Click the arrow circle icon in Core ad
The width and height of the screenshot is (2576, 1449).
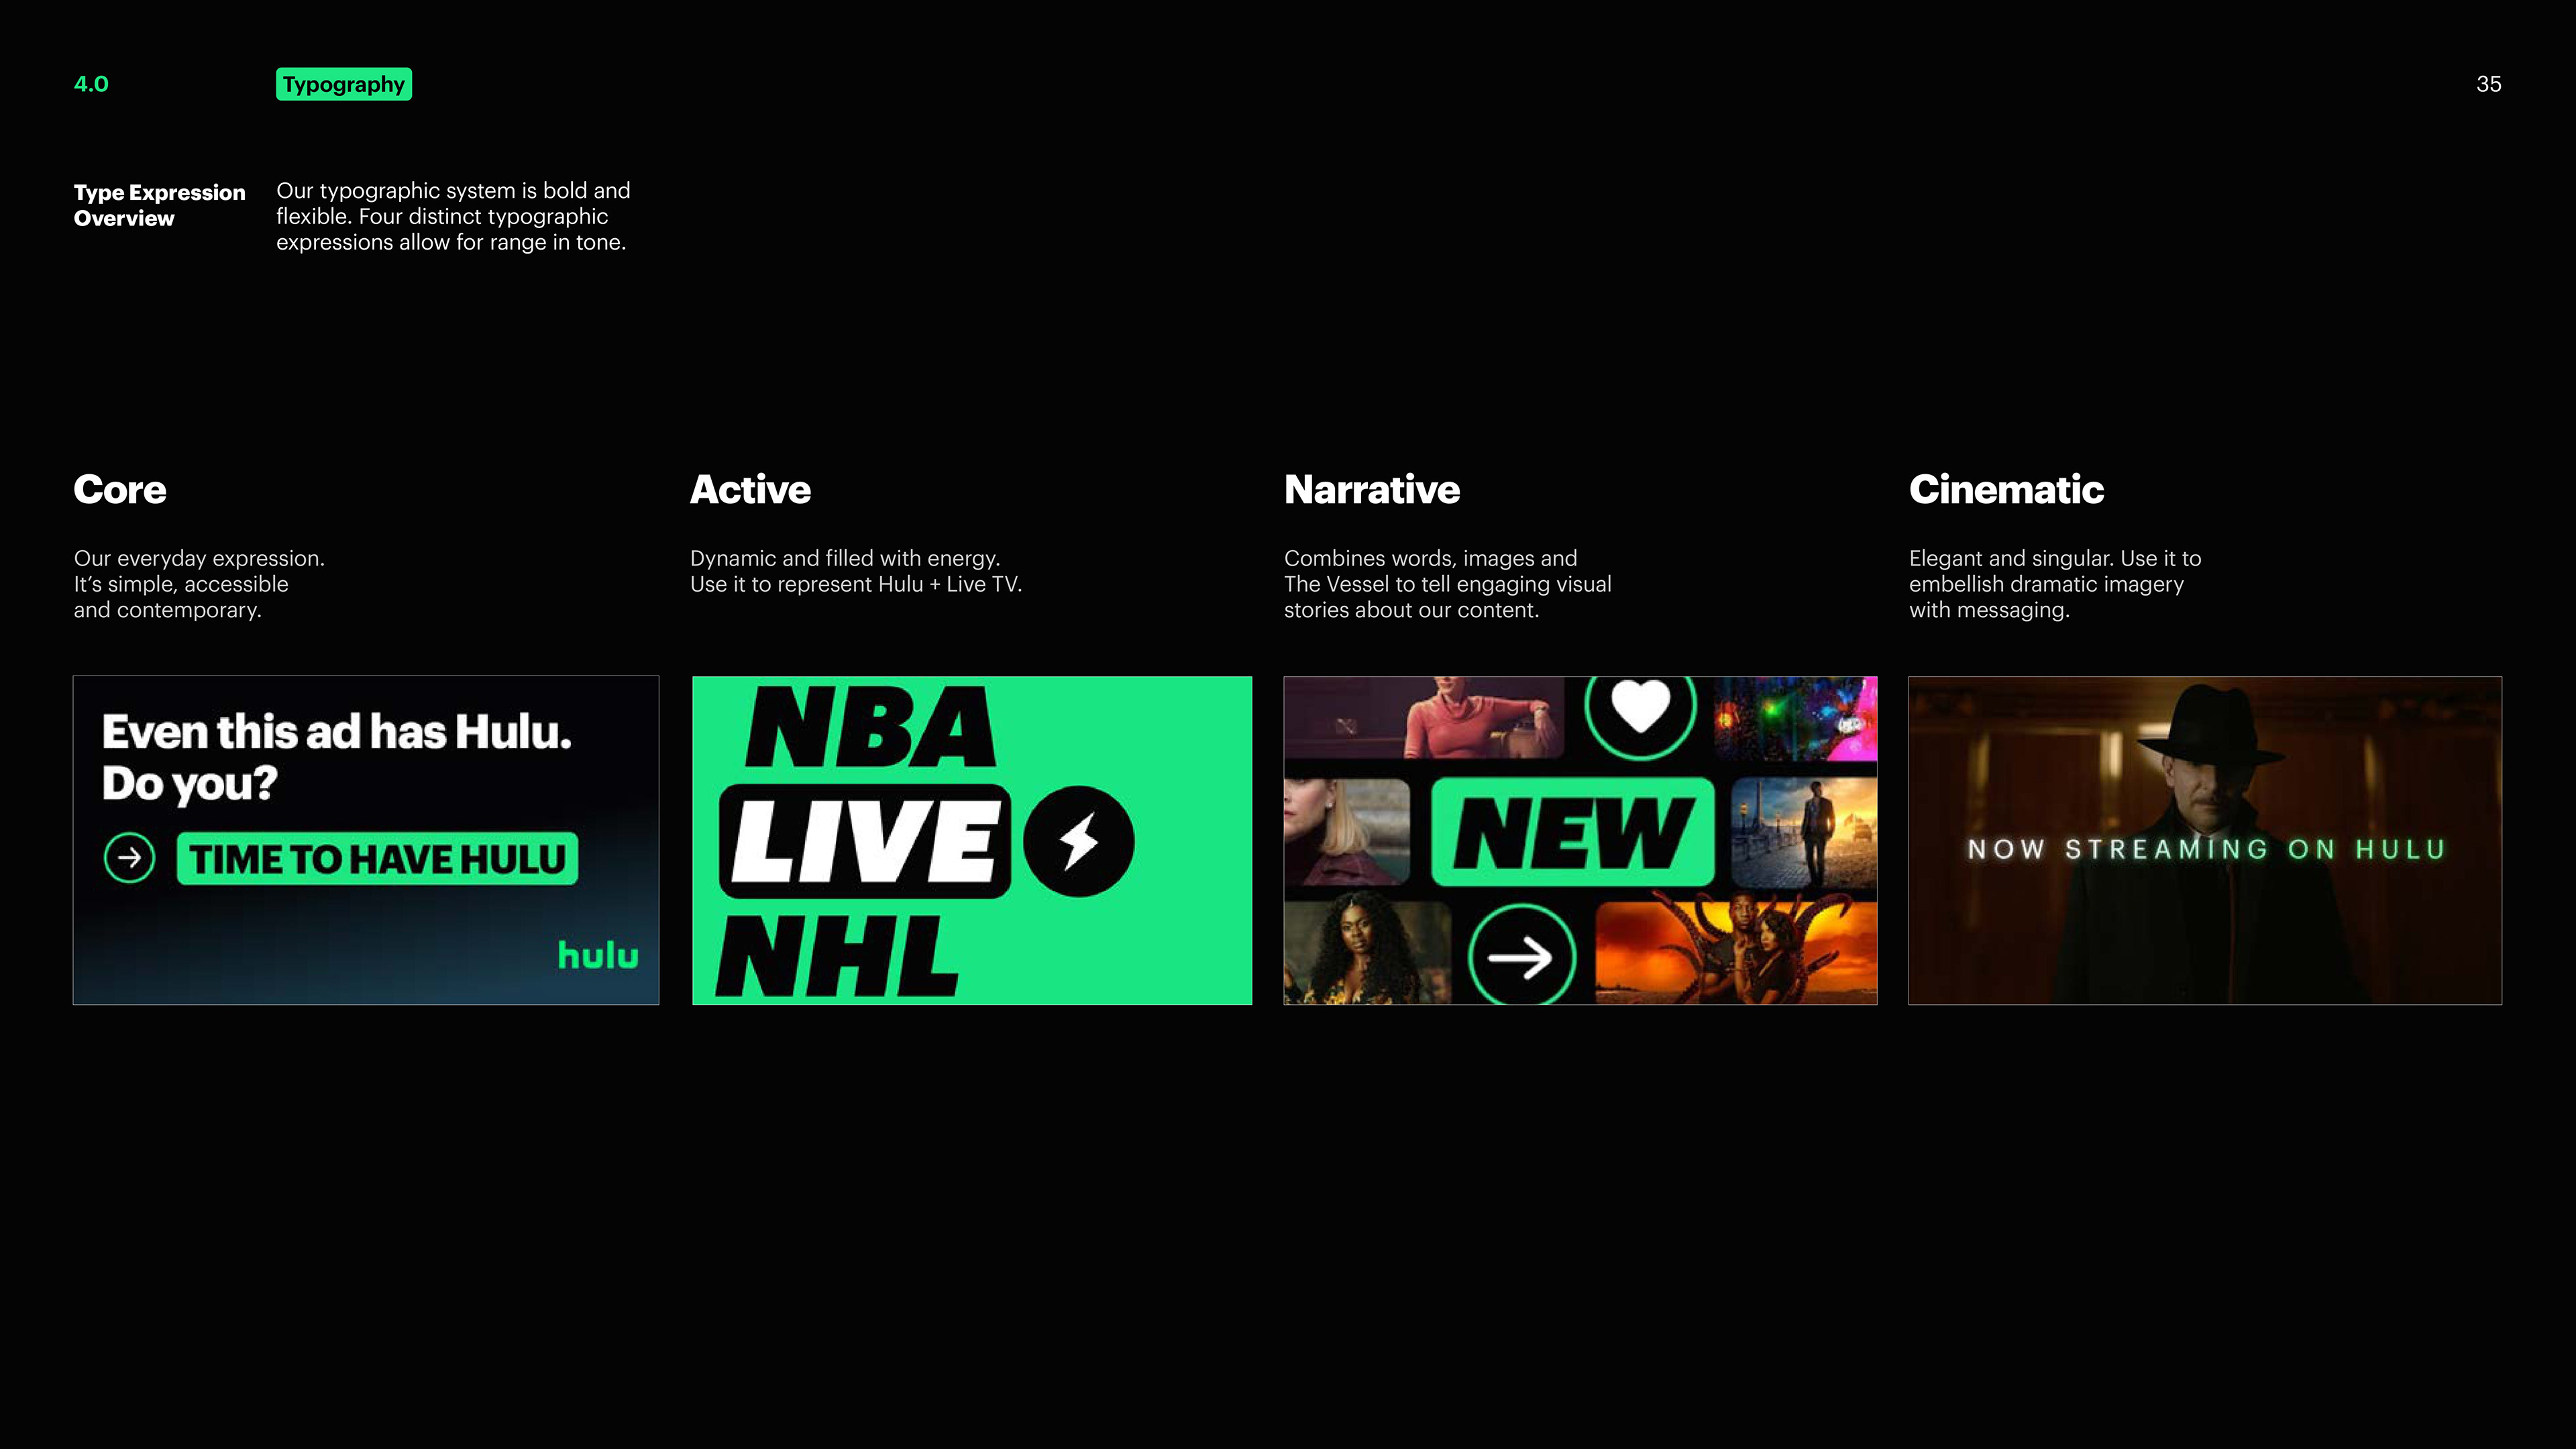pyautogui.click(x=129, y=858)
